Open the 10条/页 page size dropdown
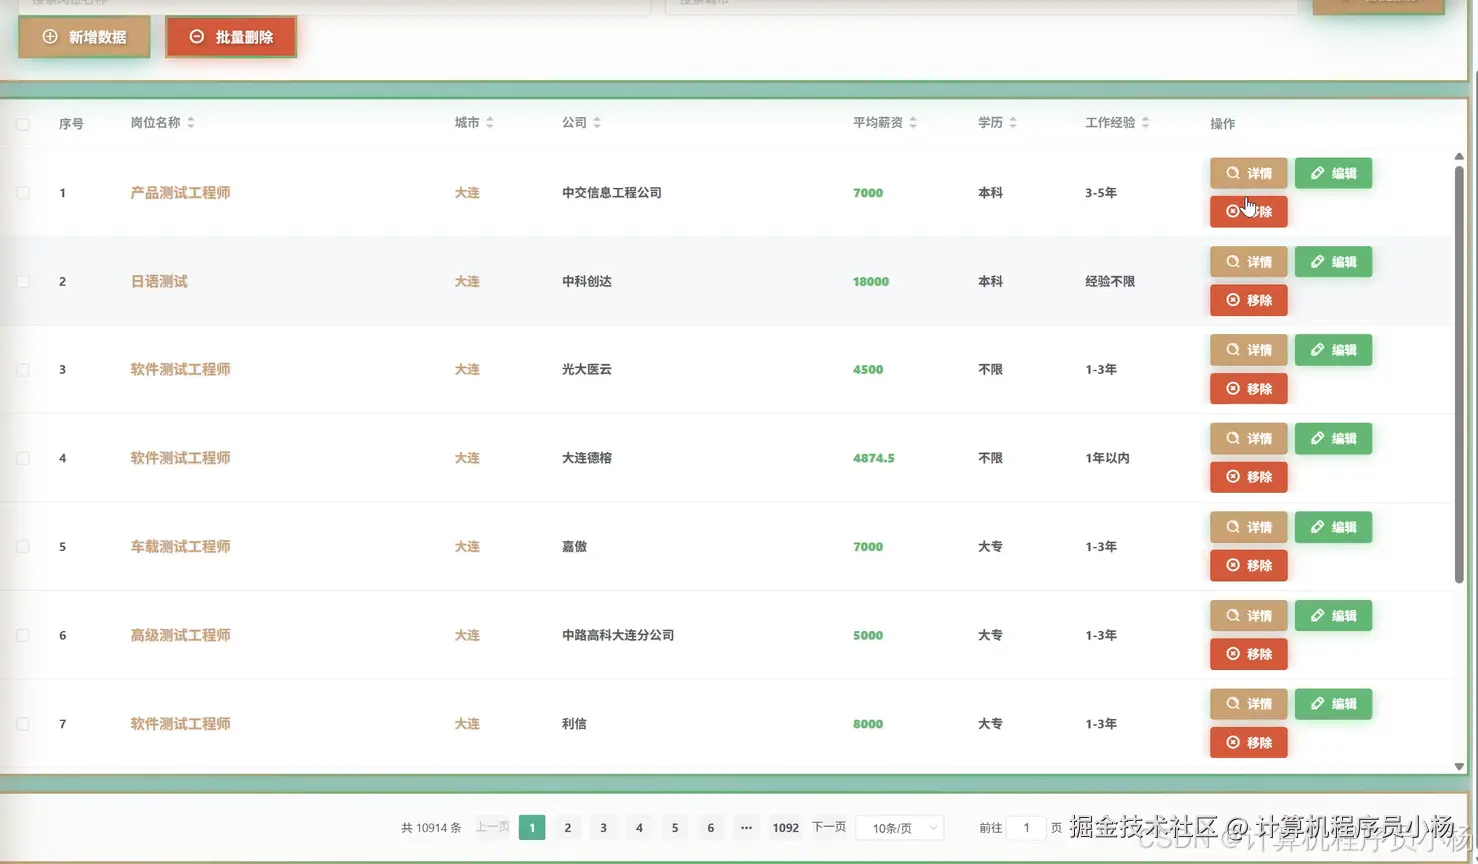The image size is (1478, 864). point(900,828)
